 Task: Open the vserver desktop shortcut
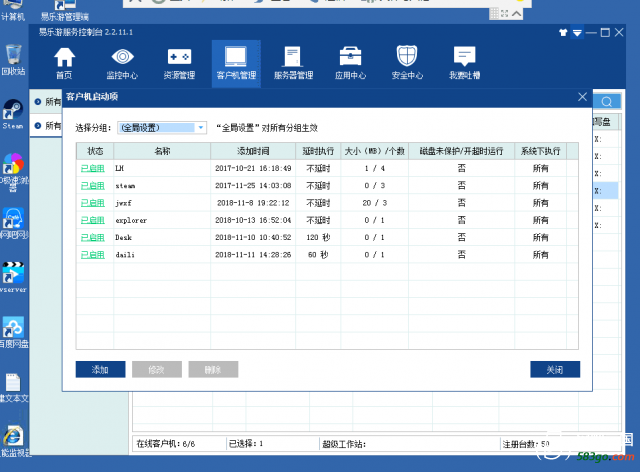coord(13,278)
